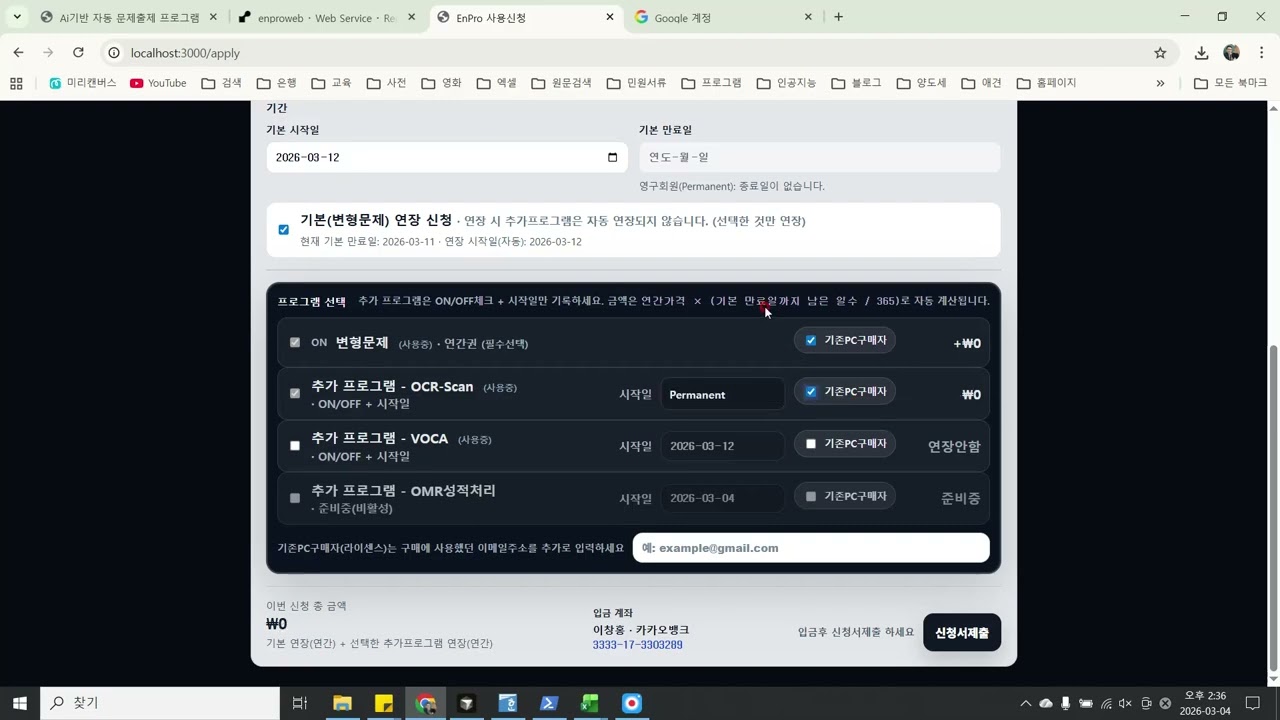Click the 기본 만료일 date field
The image size is (1280, 720).
(820, 157)
